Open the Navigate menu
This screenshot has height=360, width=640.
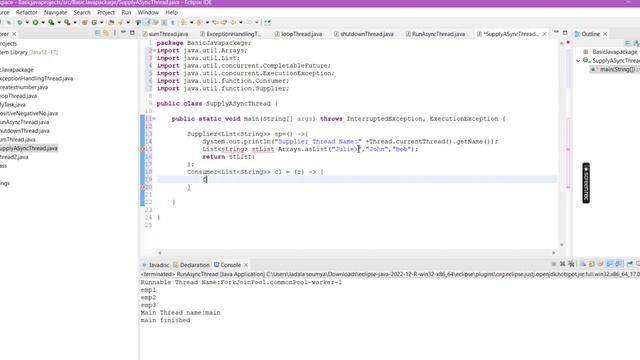(55, 13)
